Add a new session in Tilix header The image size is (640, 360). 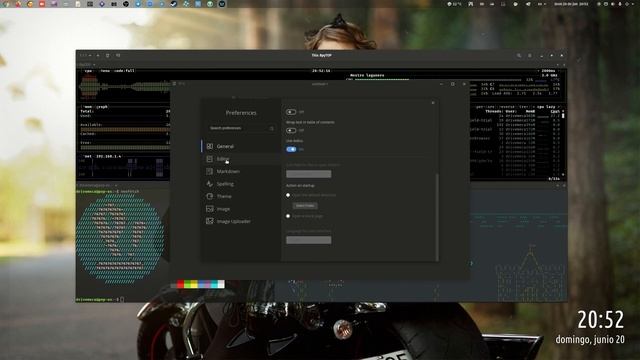(x=98, y=56)
